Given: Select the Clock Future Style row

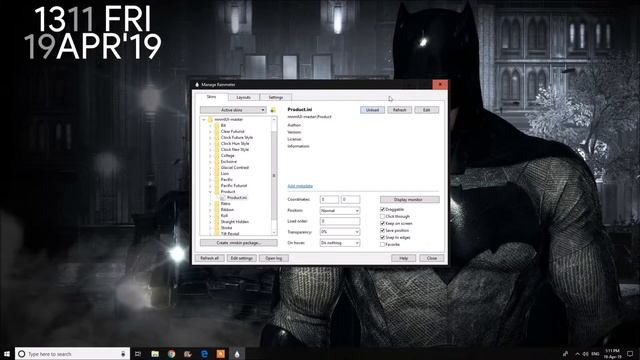Looking at the screenshot, I should (x=237, y=138).
